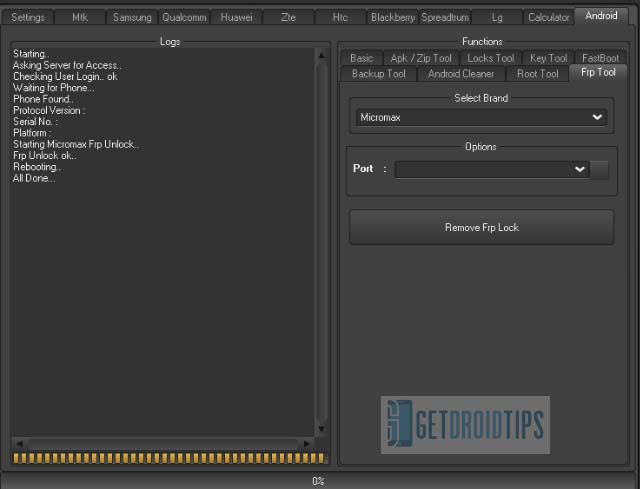Expand the Port dropdown list
640x489 pixels.
click(x=492, y=169)
